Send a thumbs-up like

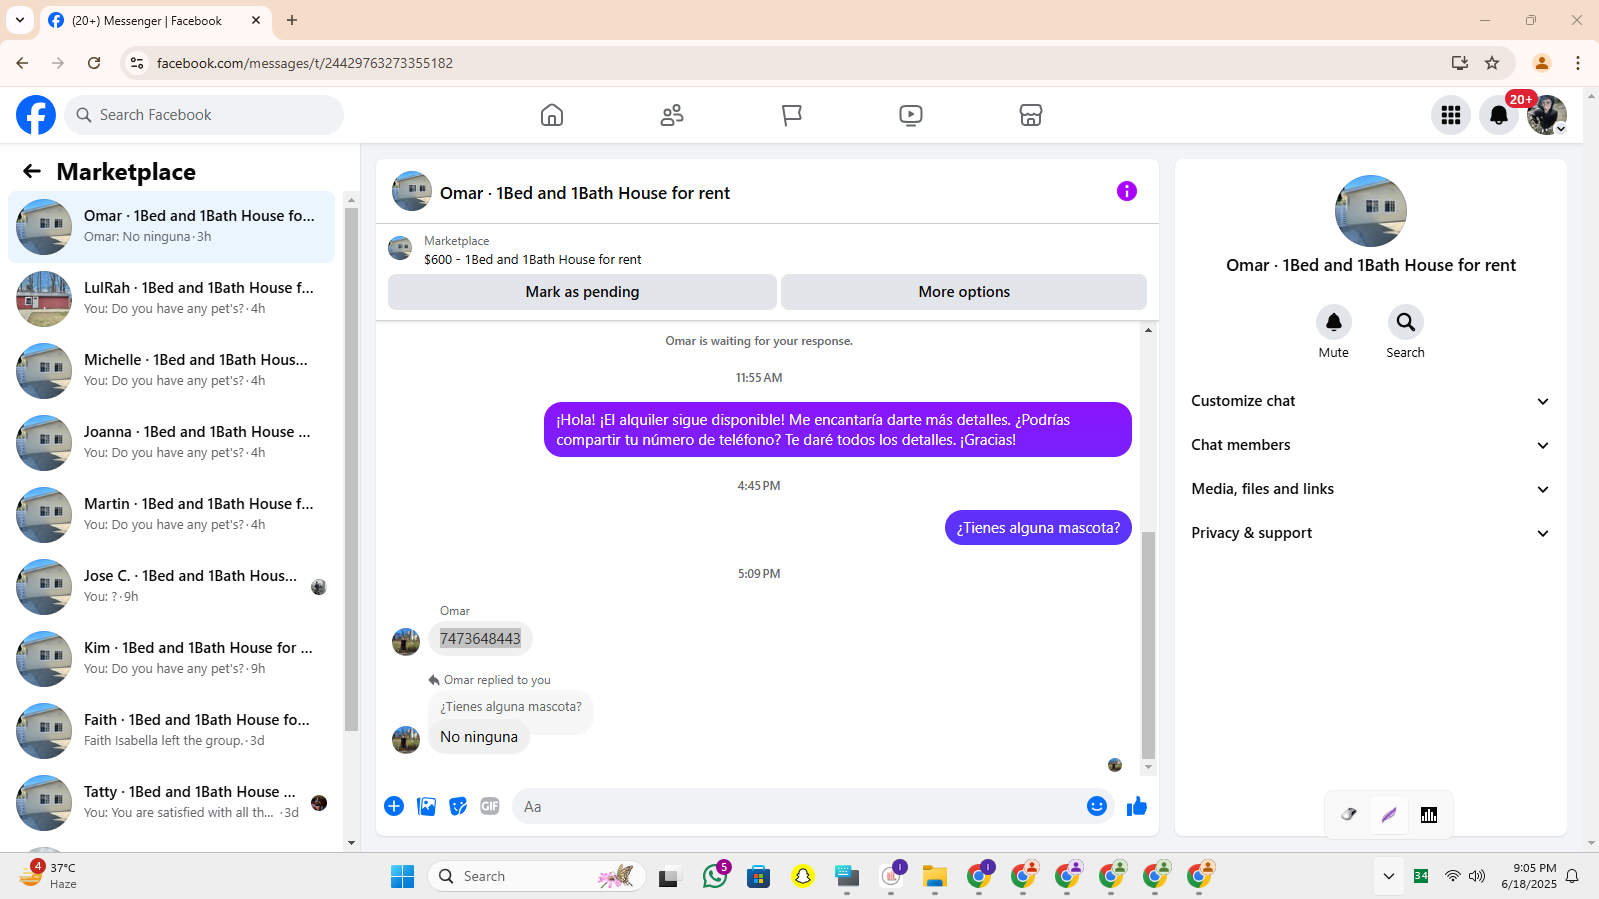[x=1137, y=806]
